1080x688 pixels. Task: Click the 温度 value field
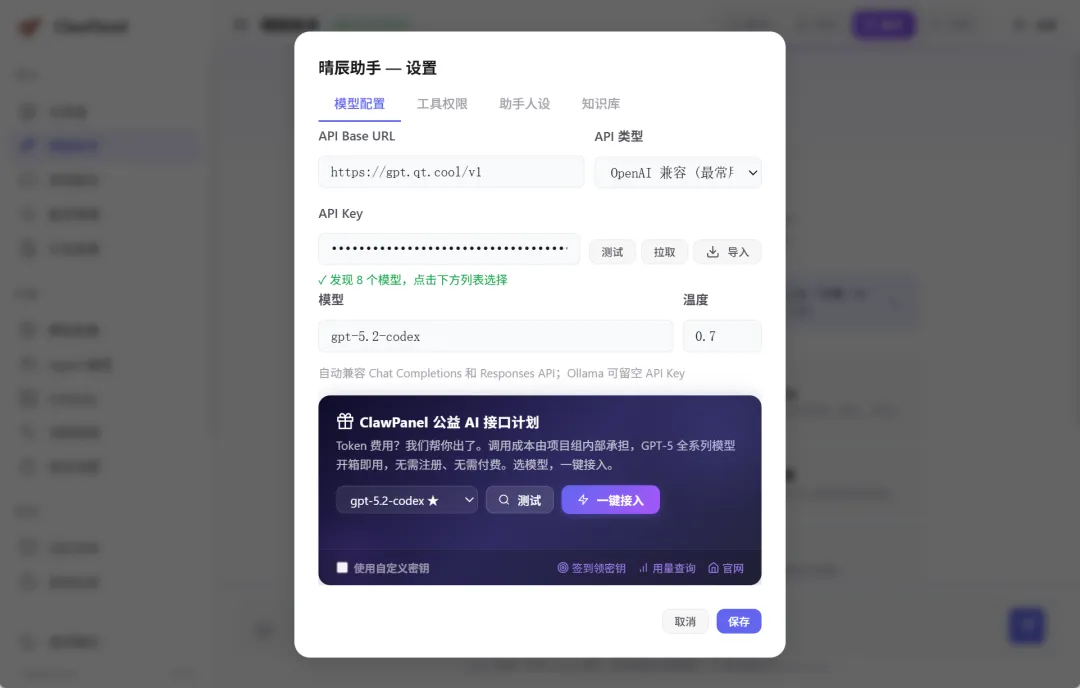722,336
